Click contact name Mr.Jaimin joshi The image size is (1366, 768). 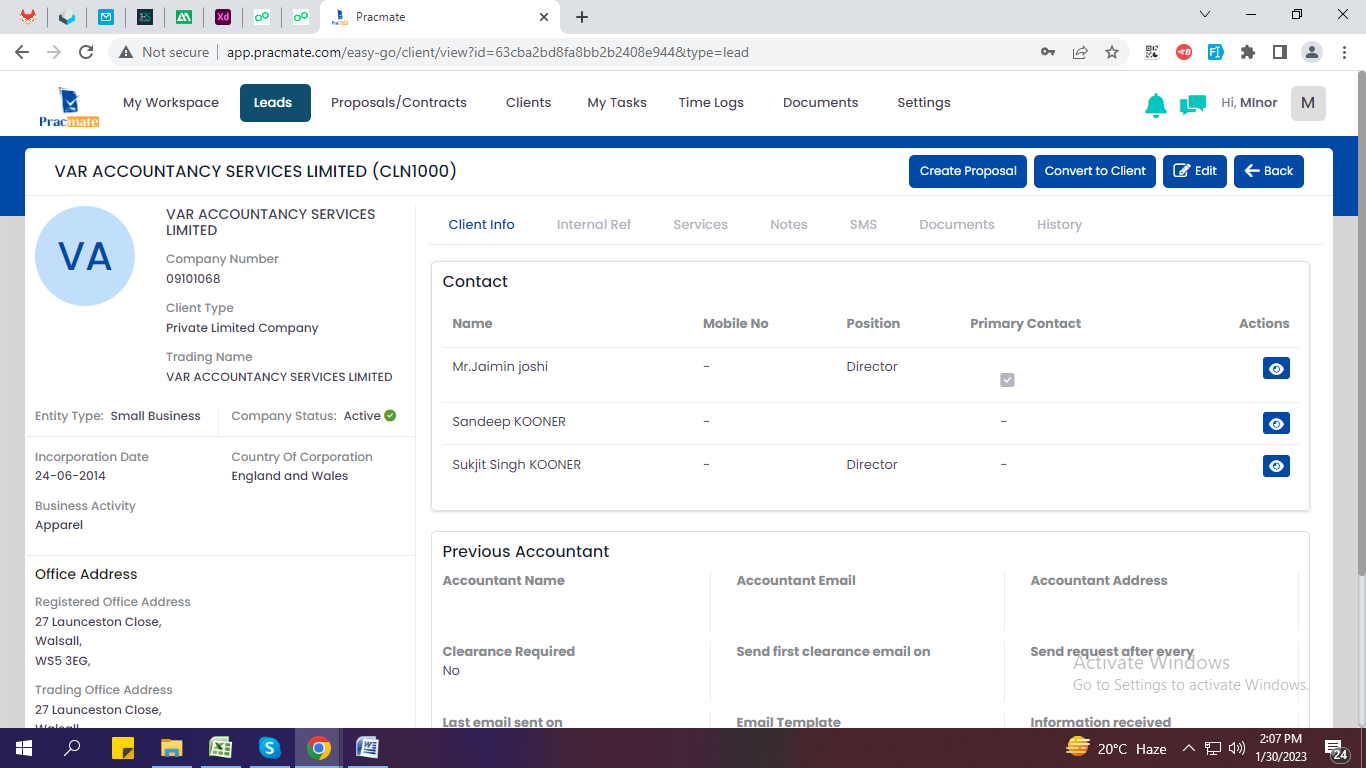pos(500,367)
